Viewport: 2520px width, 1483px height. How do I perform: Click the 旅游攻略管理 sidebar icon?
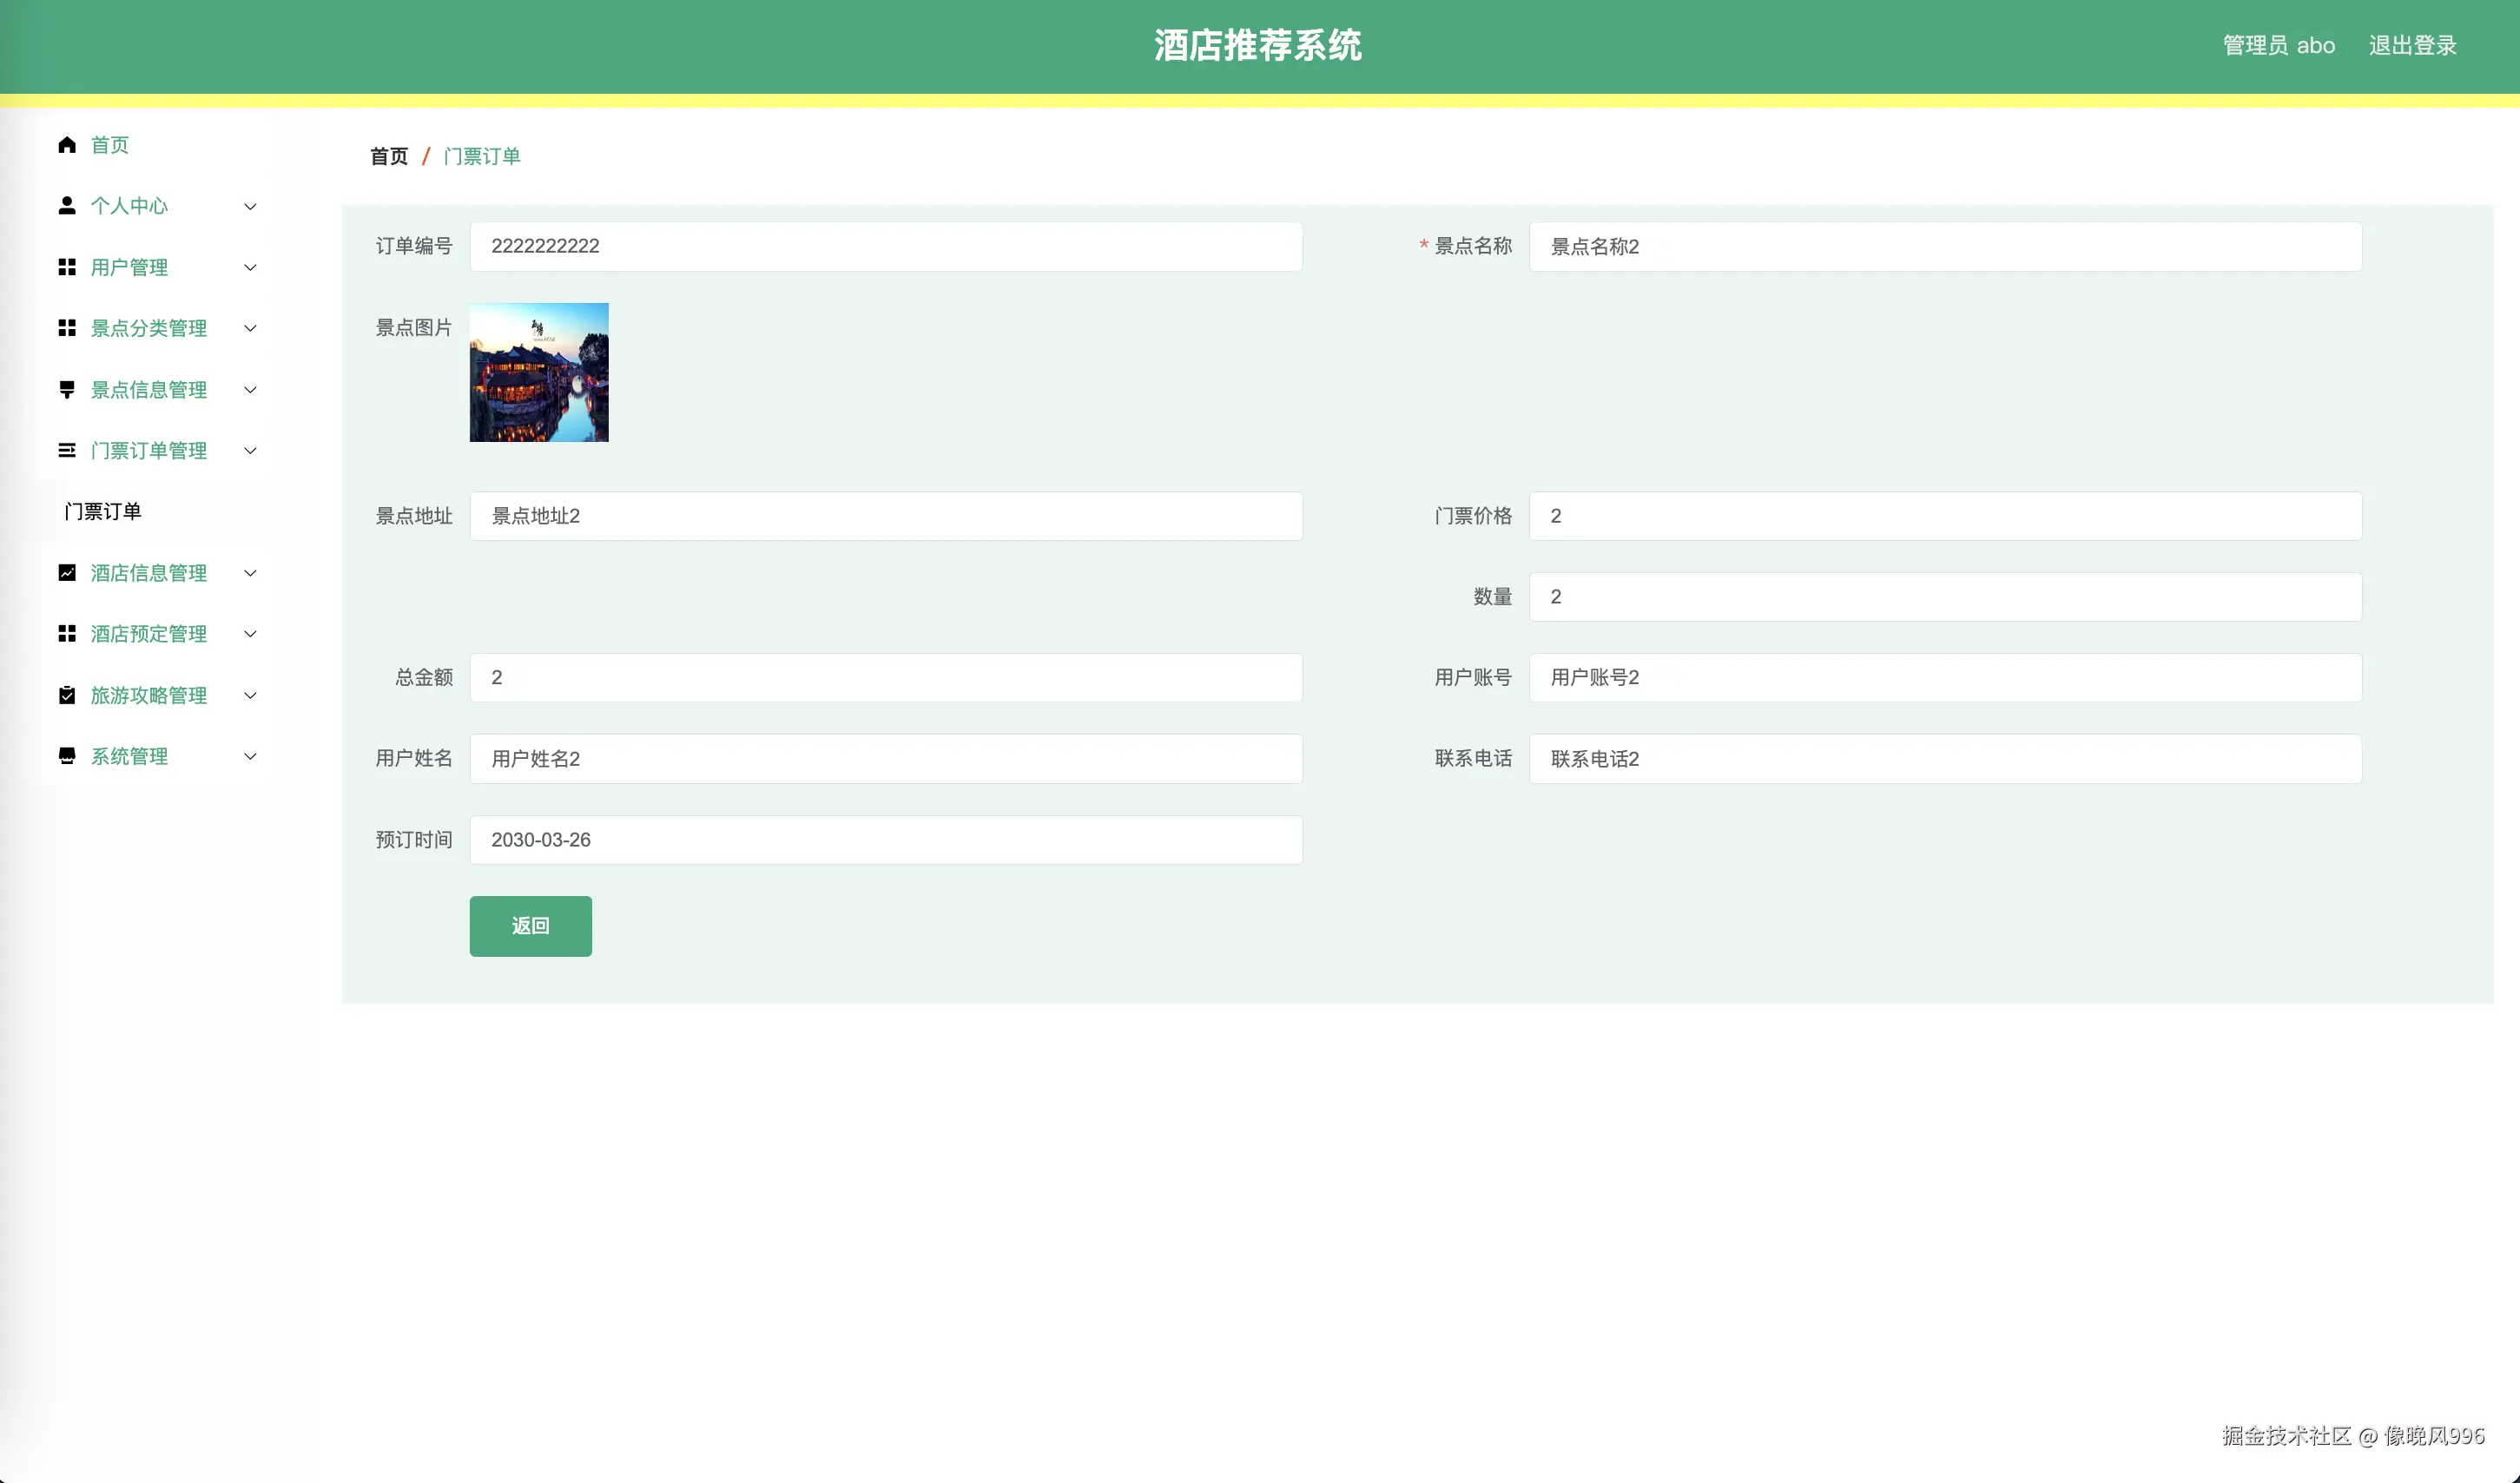[67, 695]
